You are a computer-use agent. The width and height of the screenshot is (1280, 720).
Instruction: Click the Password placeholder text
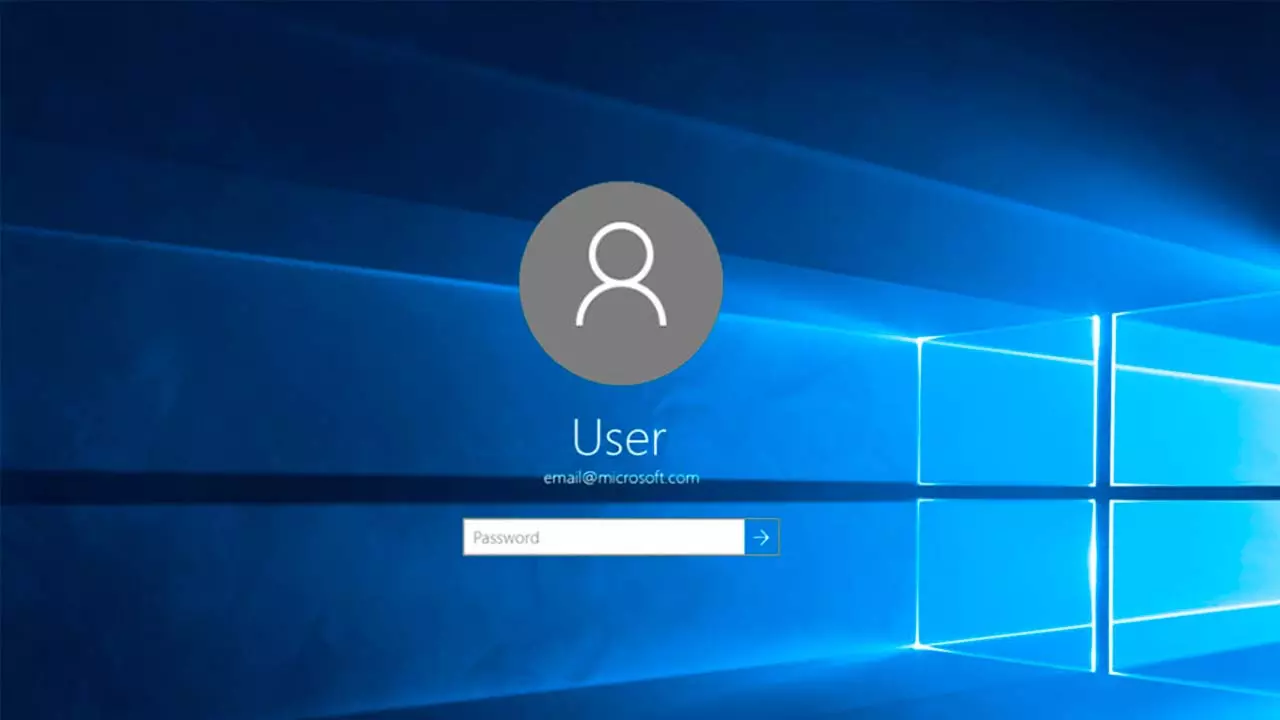505,537
